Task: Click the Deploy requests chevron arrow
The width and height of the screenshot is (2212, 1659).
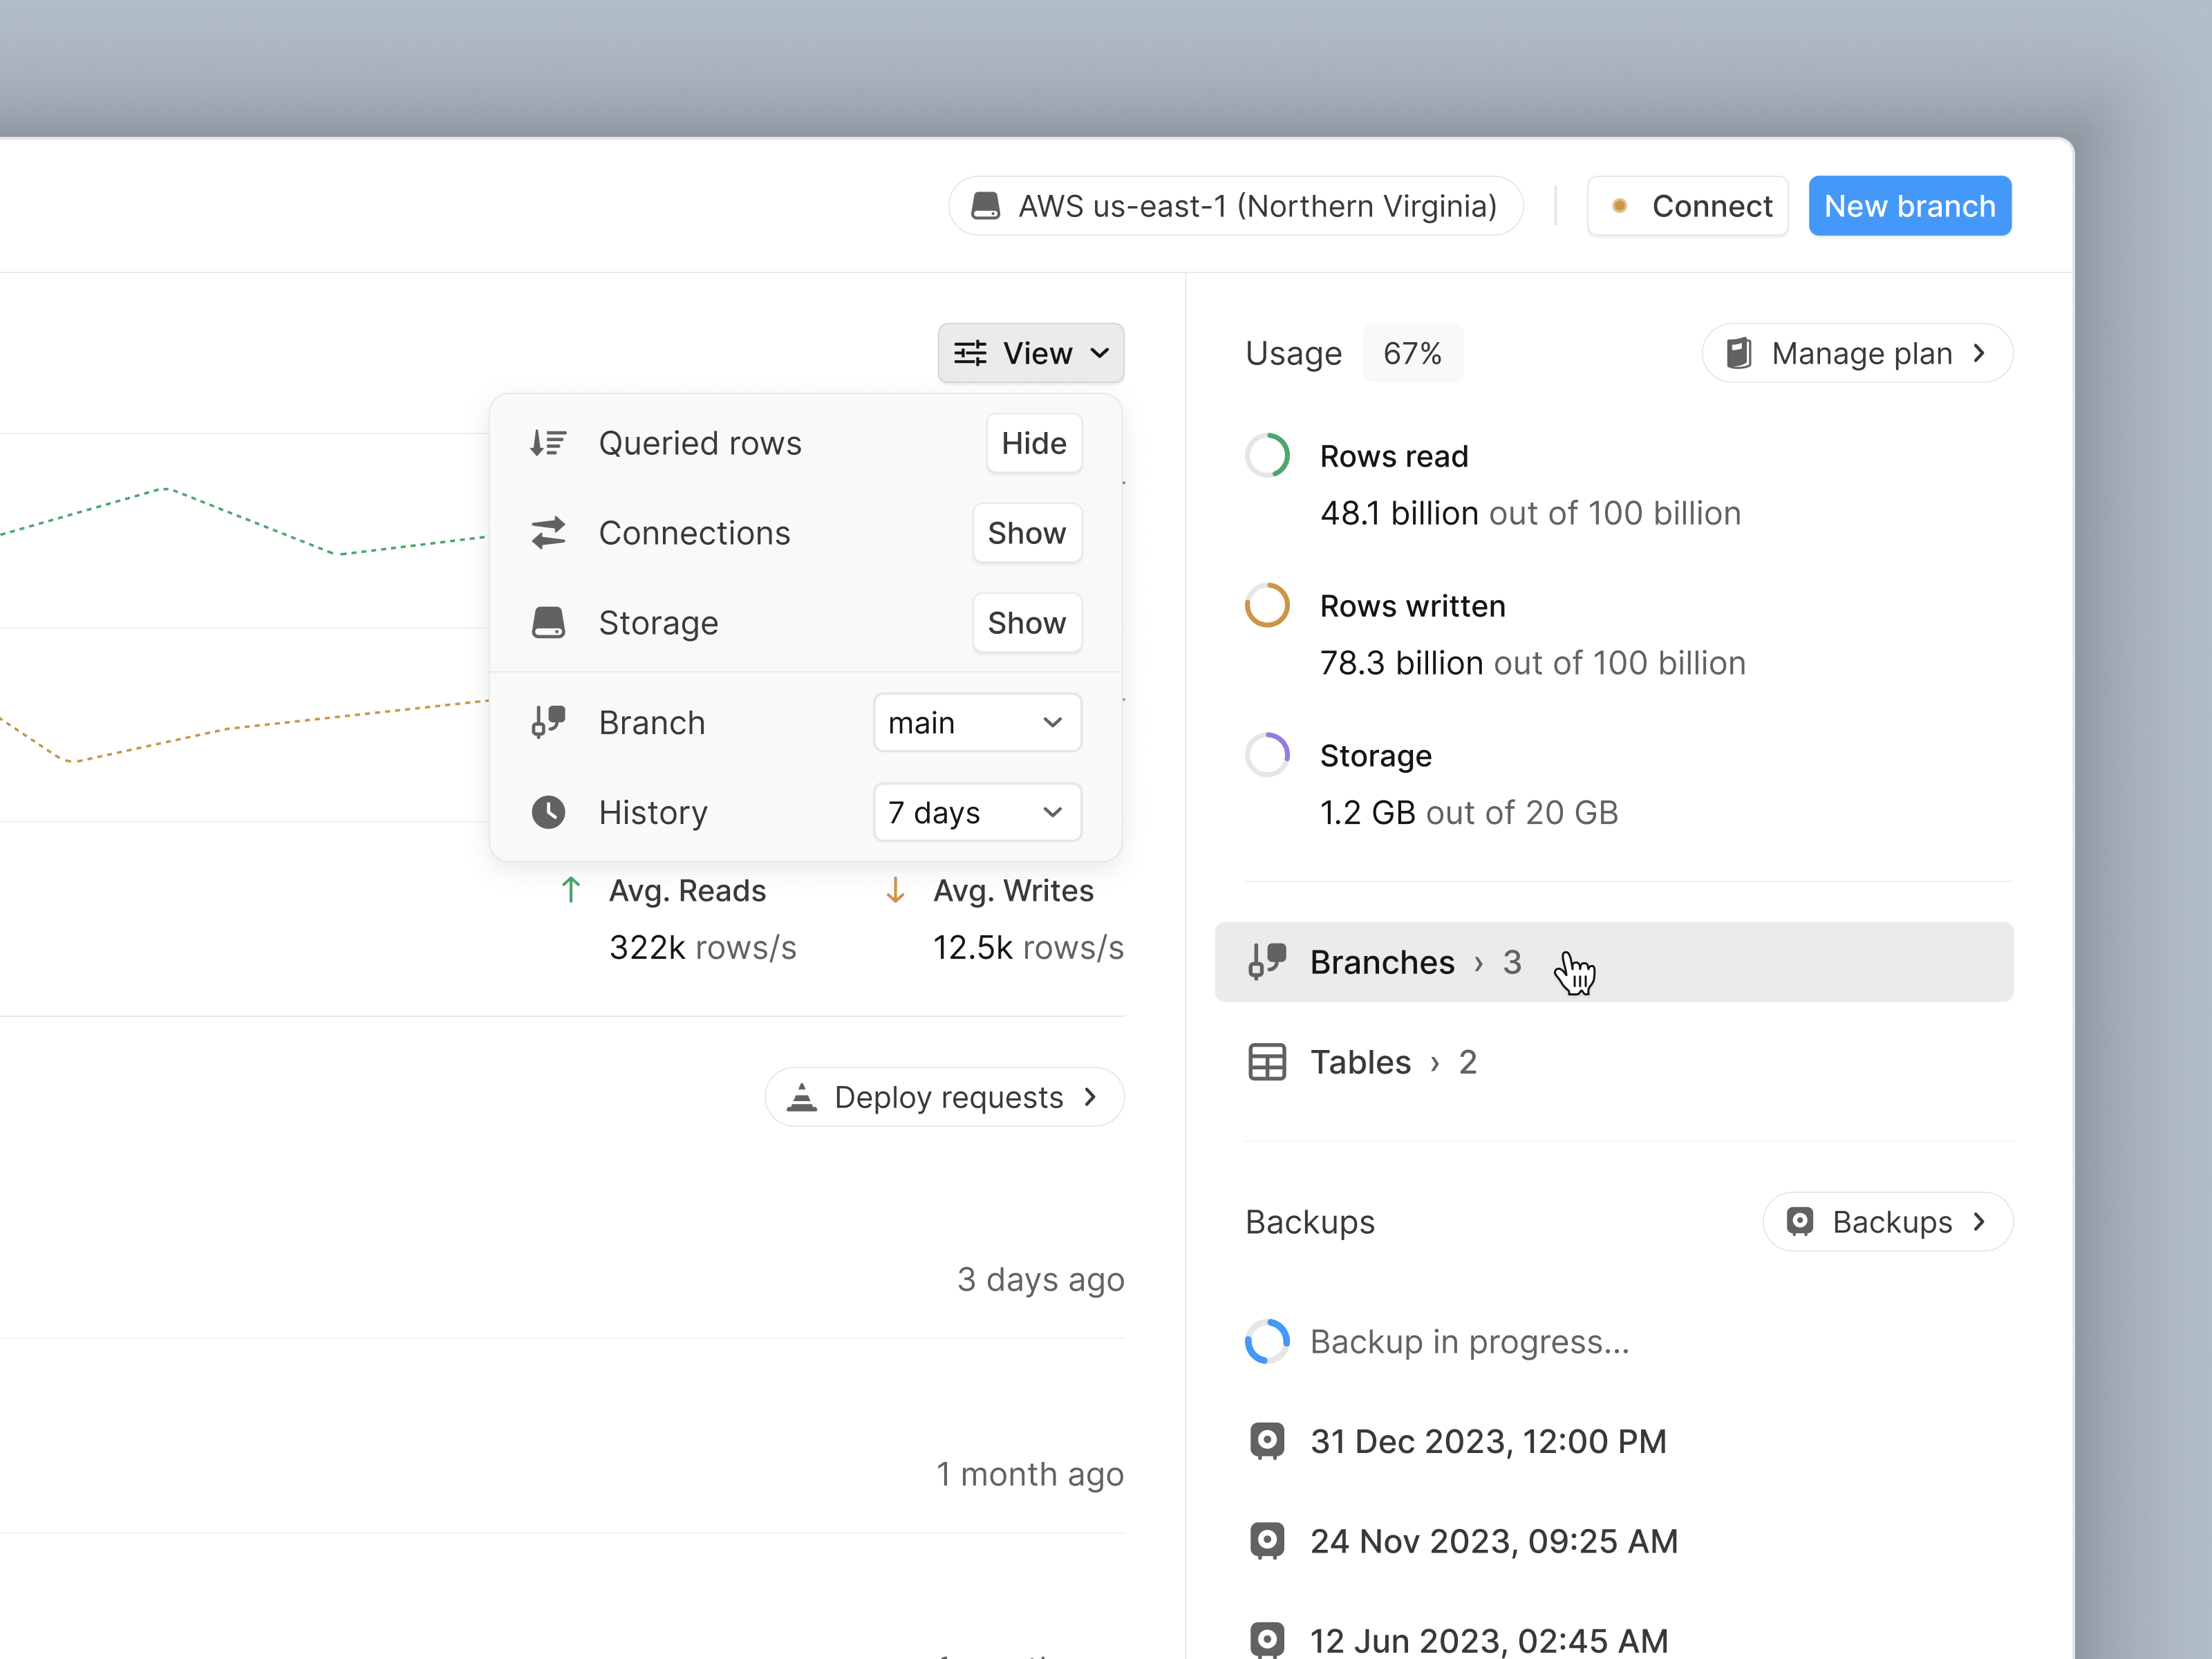Action: tap(1090, 1097)
